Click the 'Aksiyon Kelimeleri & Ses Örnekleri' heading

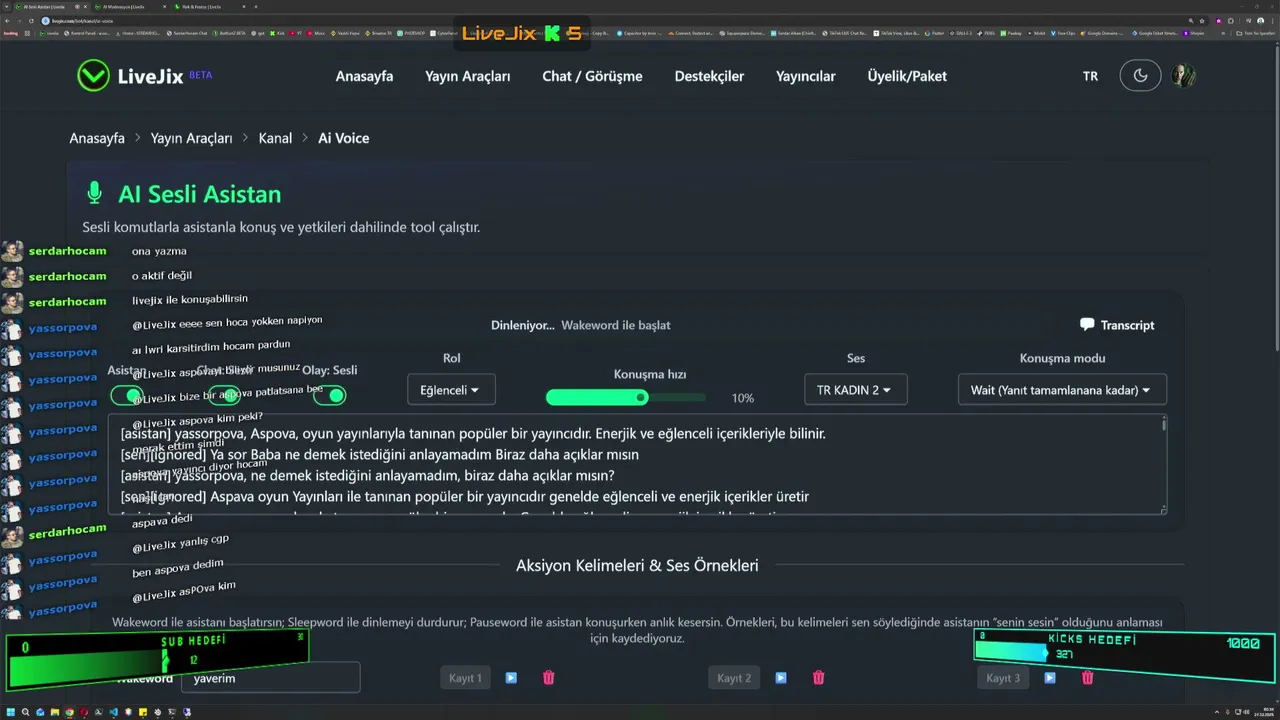637,565
